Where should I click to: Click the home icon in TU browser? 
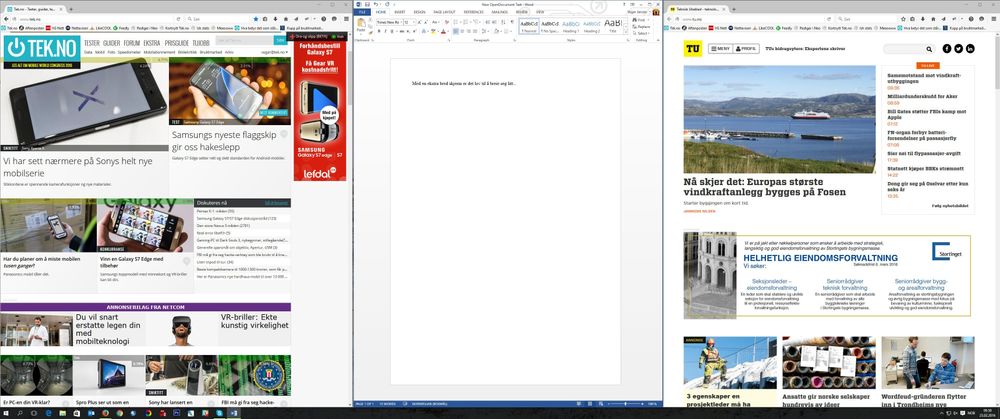click(x=934, y=19)
